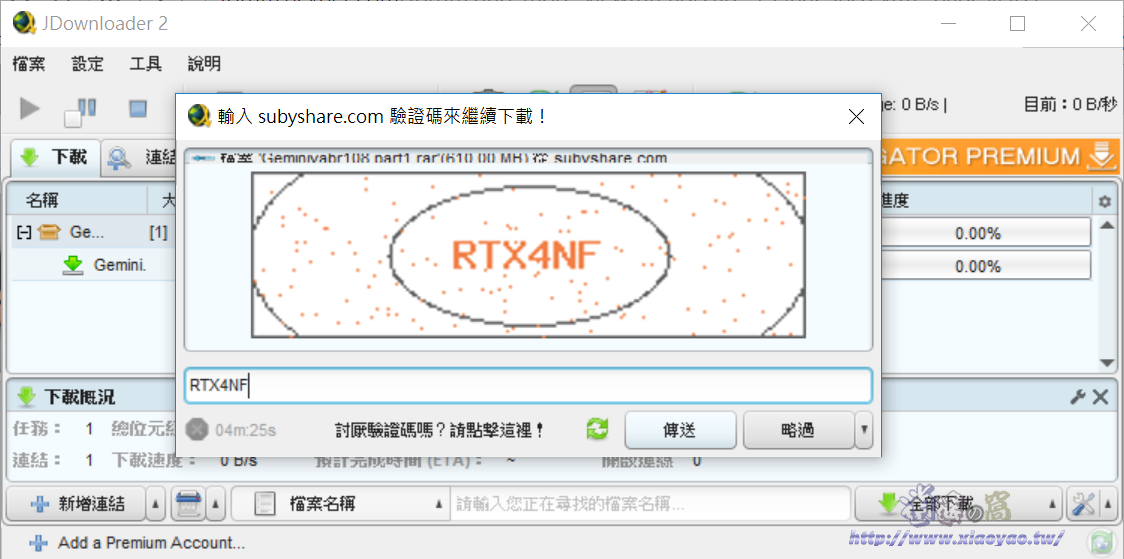1124x559 pixels.
Task: Open dropdown arrow next to 略過
Action: click(x=864, y=430)
